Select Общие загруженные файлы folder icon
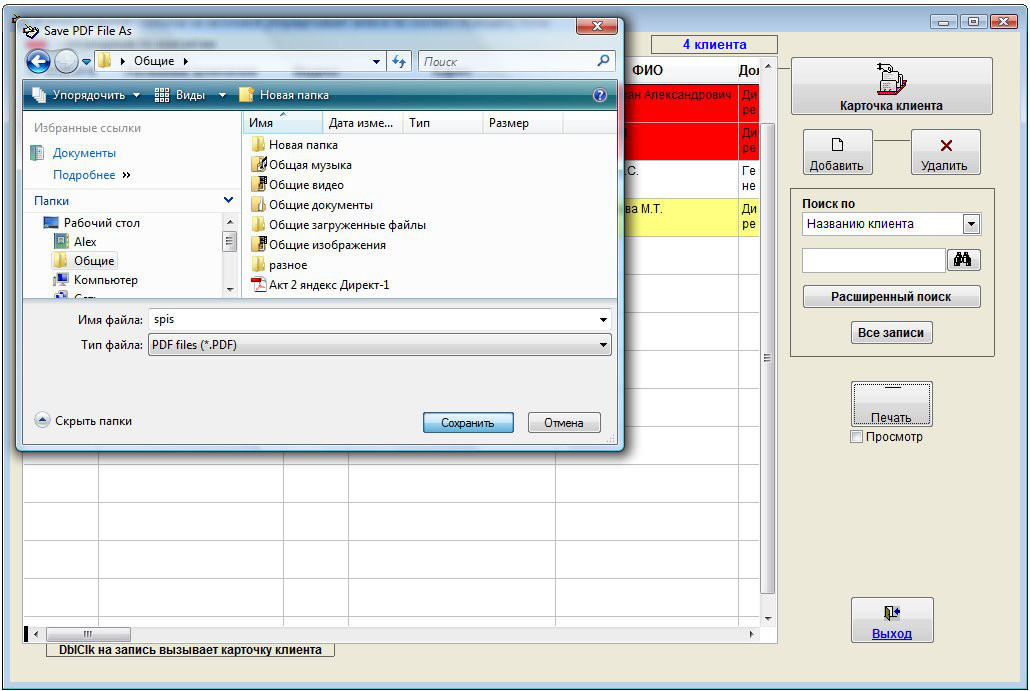Image resolution: width=1030 pixels, height=691 pixels. click(259, 225)
